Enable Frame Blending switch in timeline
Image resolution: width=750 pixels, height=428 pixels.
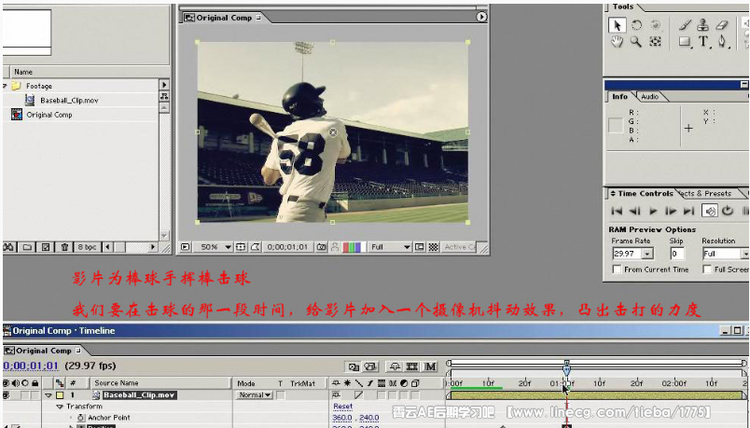(x=412, y=367)
